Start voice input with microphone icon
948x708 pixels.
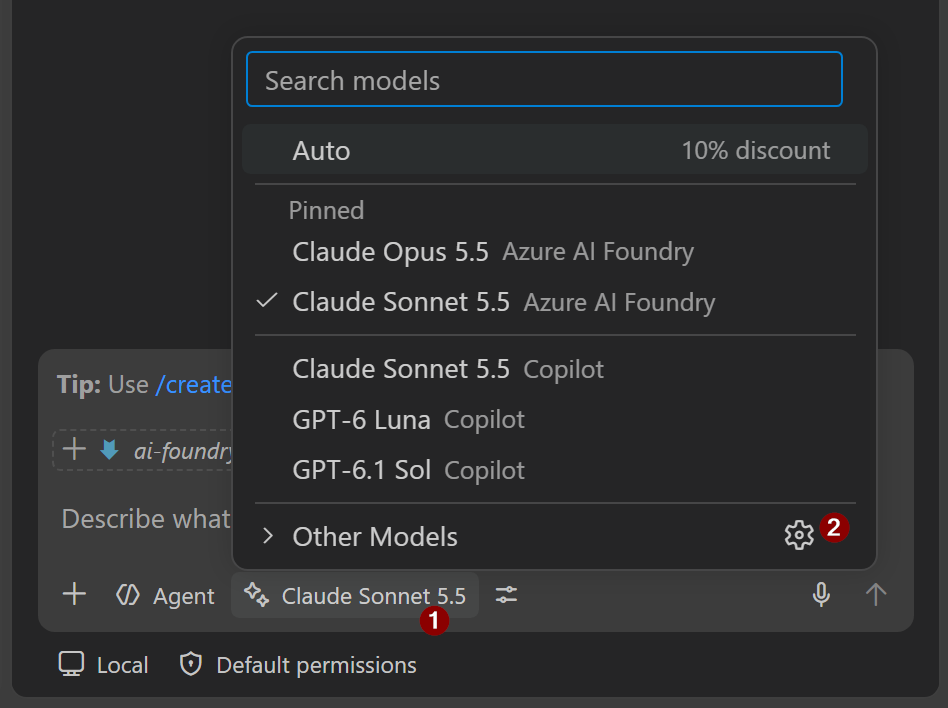tap(821, 594)
